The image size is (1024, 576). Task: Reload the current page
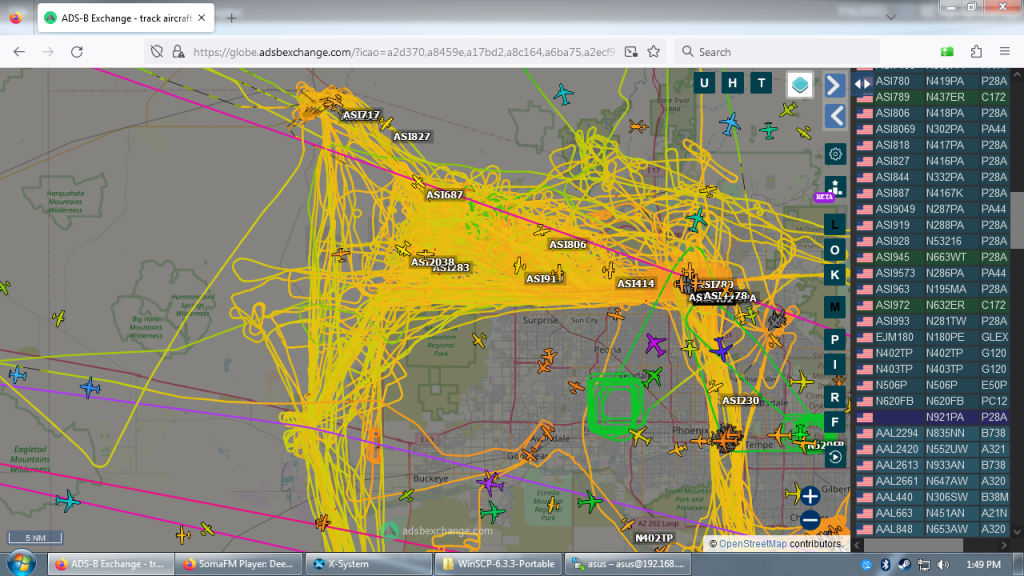click(77, 52)
